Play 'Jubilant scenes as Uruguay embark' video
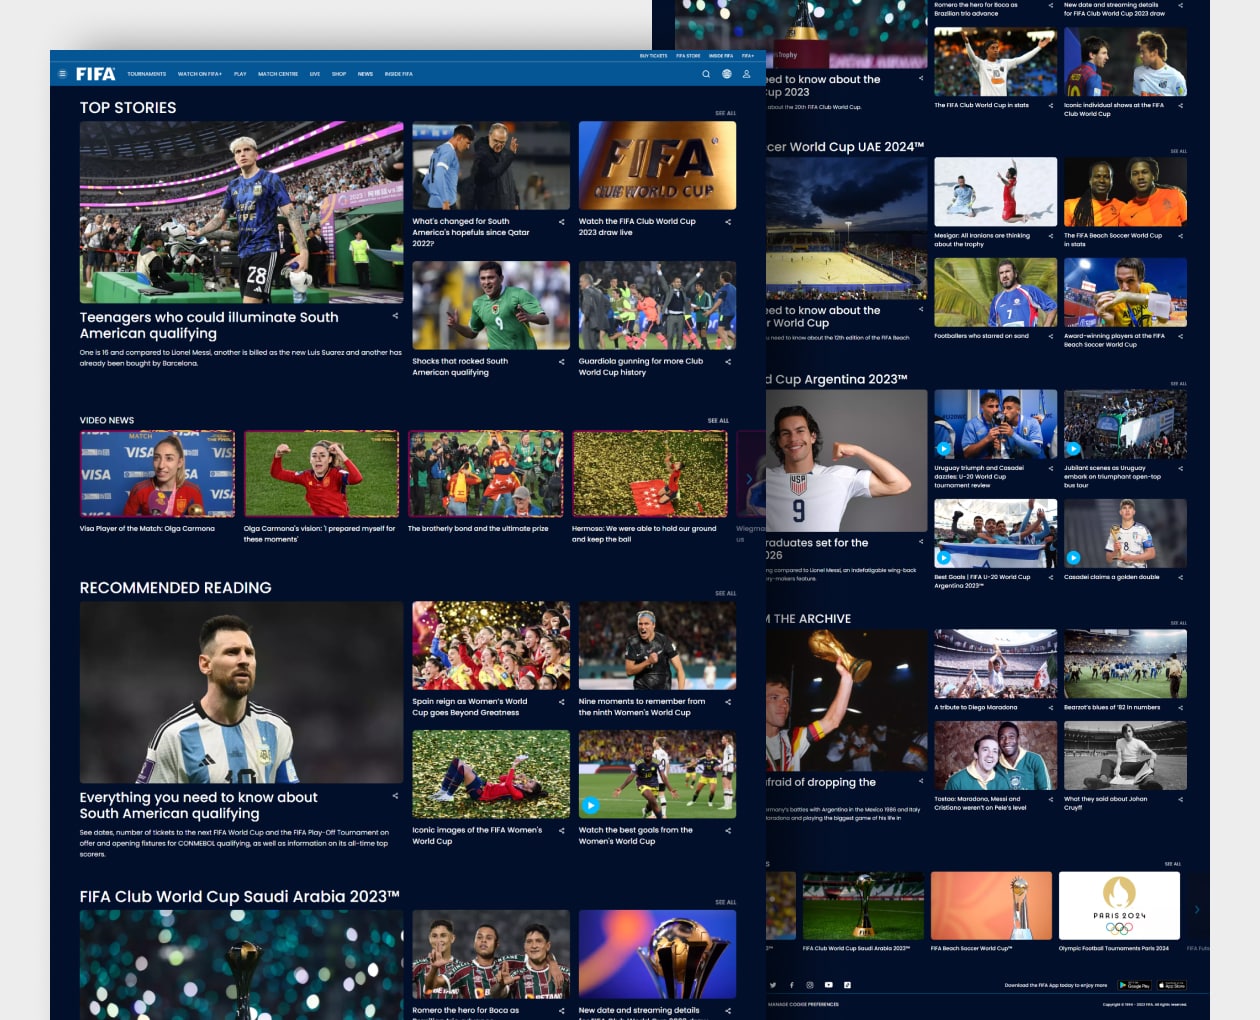1260x1020 pixels. point(1073,449)
